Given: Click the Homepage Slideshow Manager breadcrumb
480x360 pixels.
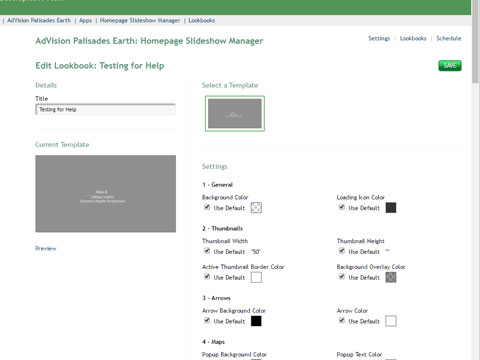Looking at the screenshot, I should click(x=140, y=20).
